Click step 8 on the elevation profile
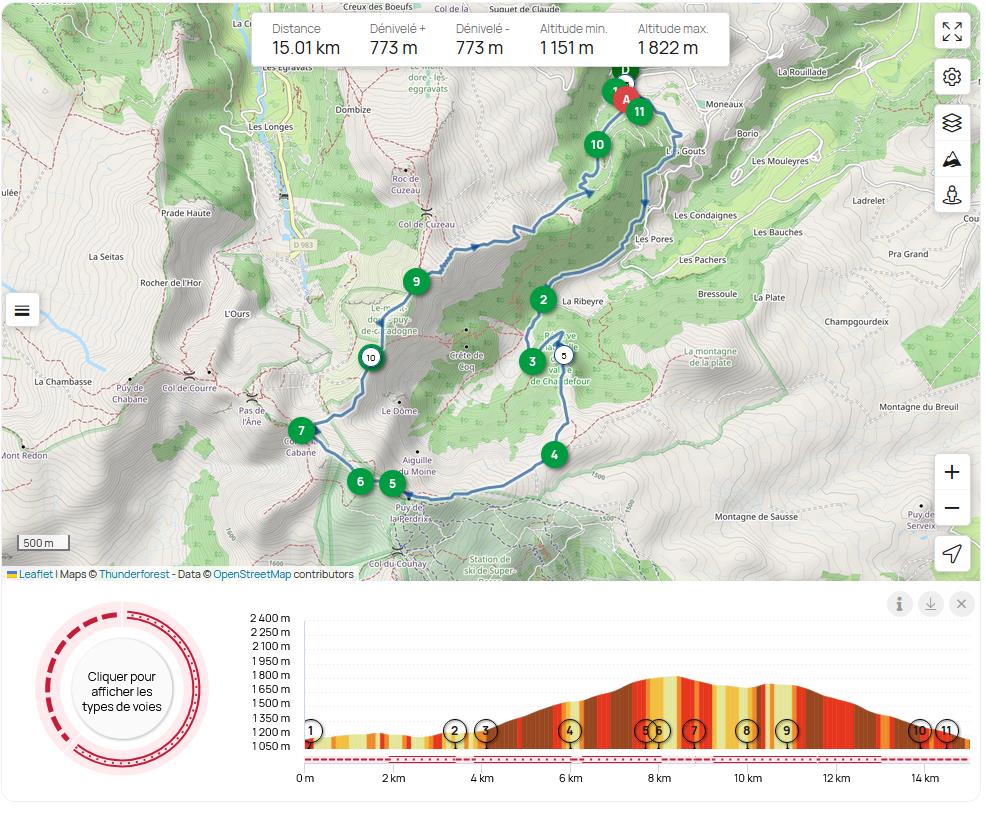This screenshot has height=813, width=986. pos(747,731)
